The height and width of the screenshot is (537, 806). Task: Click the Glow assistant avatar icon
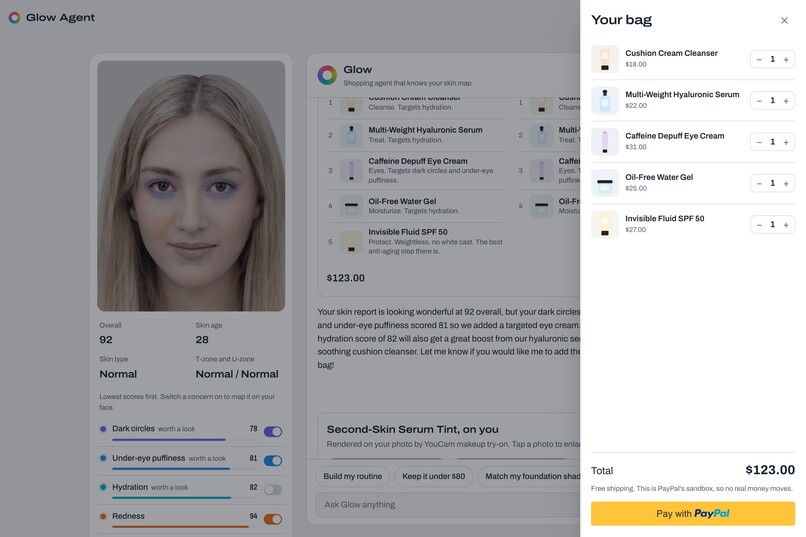pos(327,75)
